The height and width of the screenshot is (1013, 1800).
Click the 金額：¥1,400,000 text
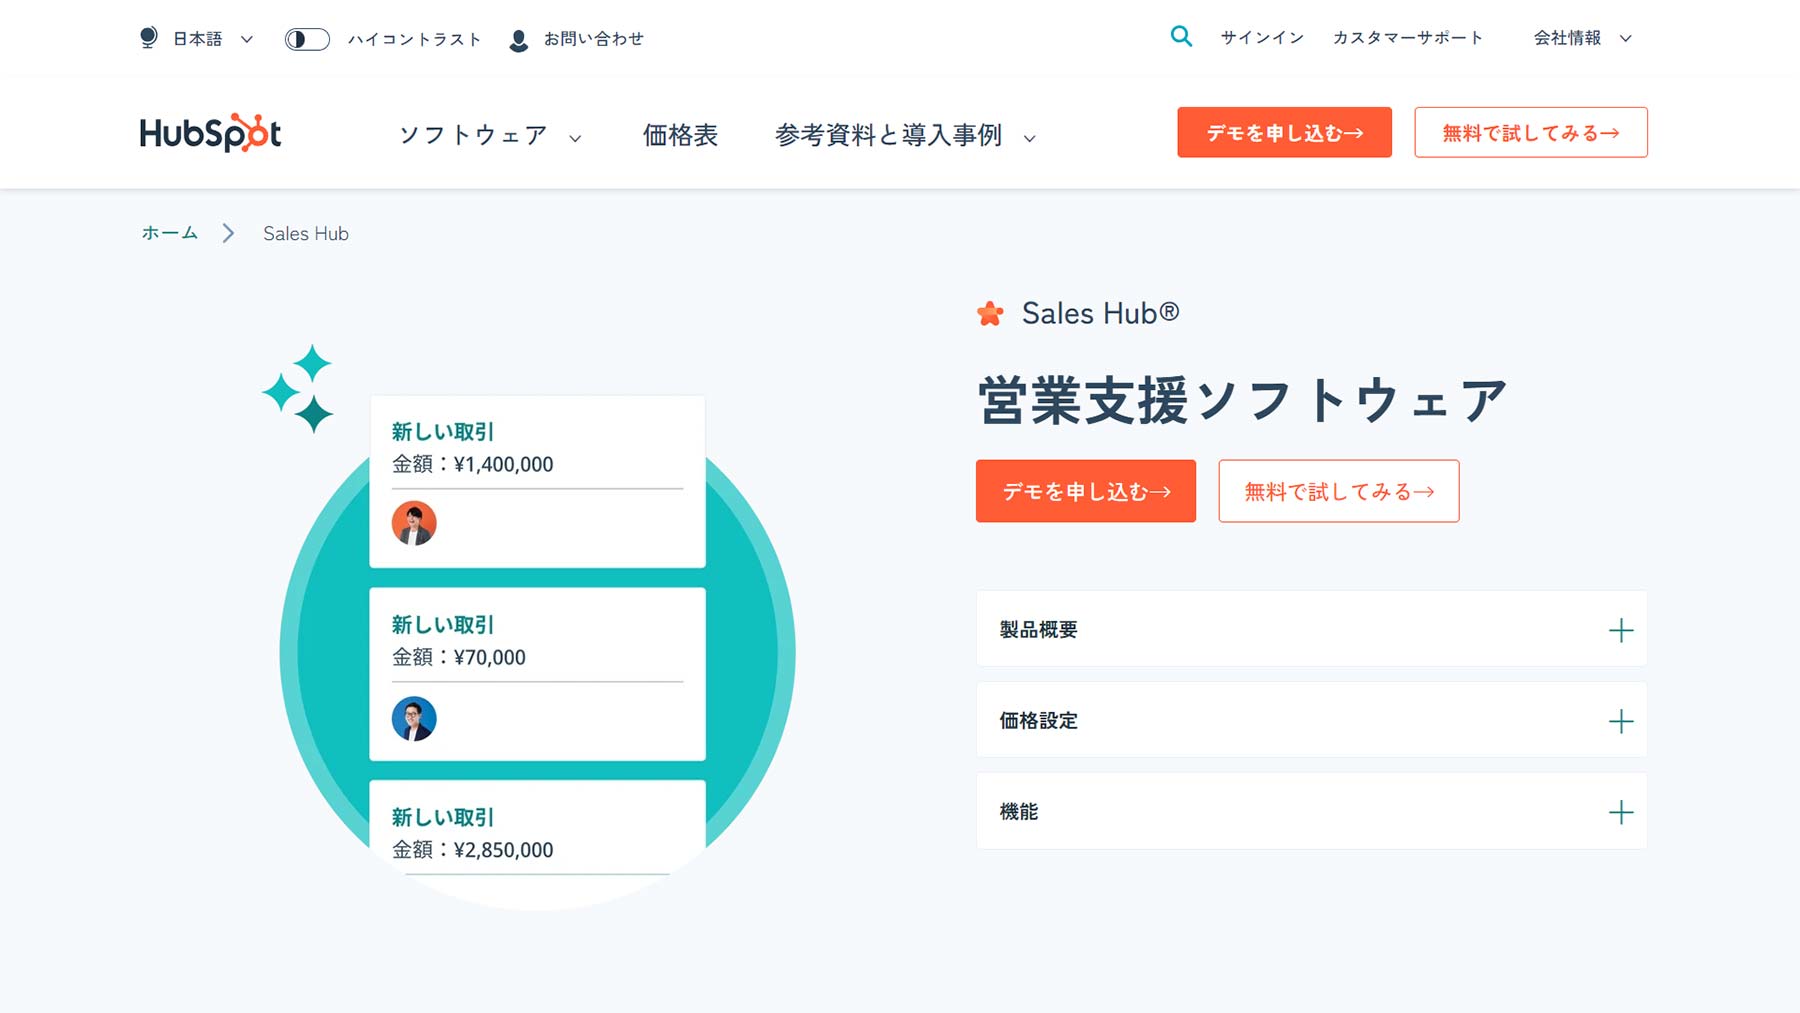click(472, 464)
